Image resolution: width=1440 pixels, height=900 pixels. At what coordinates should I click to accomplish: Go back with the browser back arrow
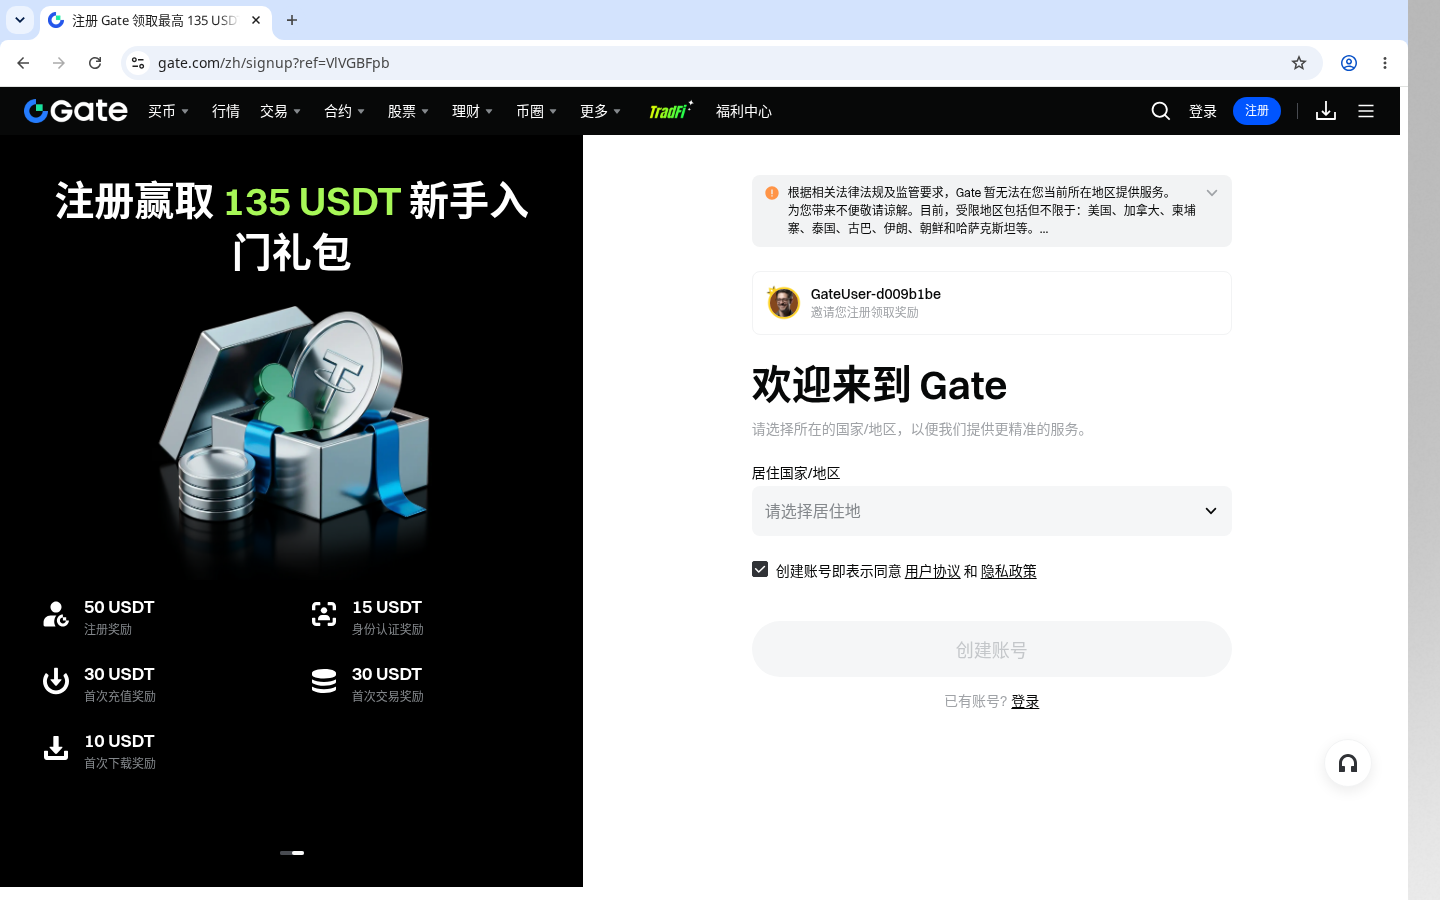pos(23,63)
